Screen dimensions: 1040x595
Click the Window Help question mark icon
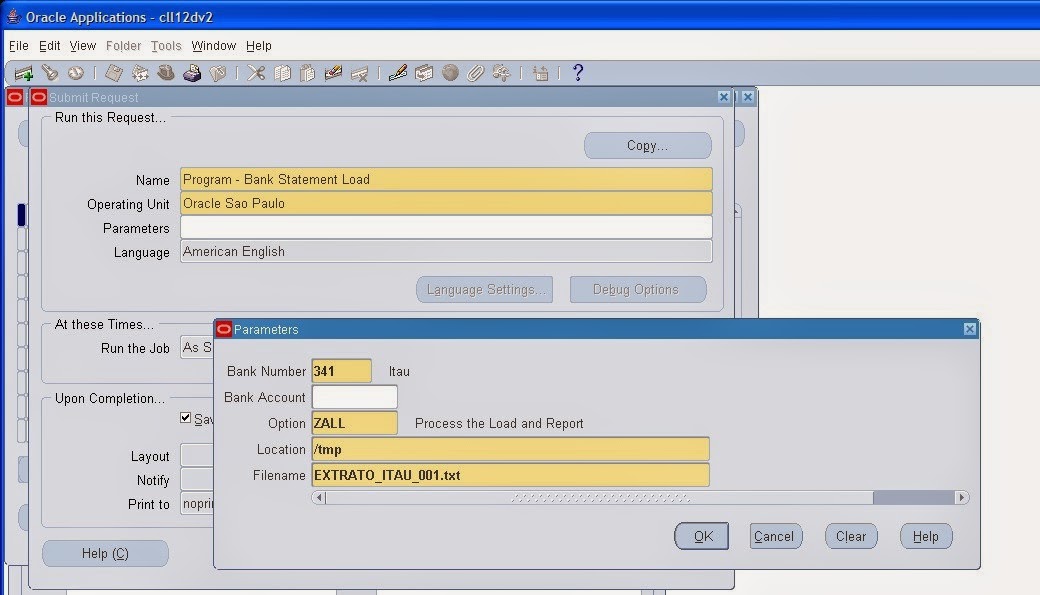577,72
